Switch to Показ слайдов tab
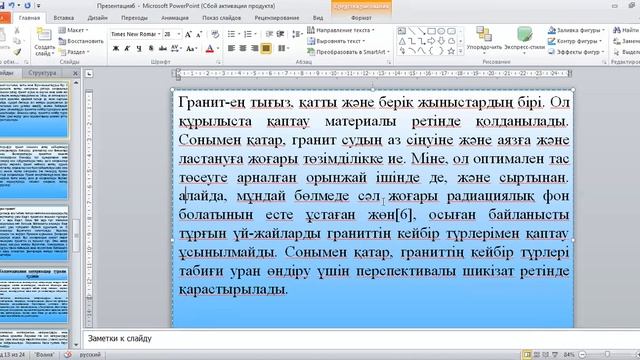The image size is (640, 360). coord(222,18)
